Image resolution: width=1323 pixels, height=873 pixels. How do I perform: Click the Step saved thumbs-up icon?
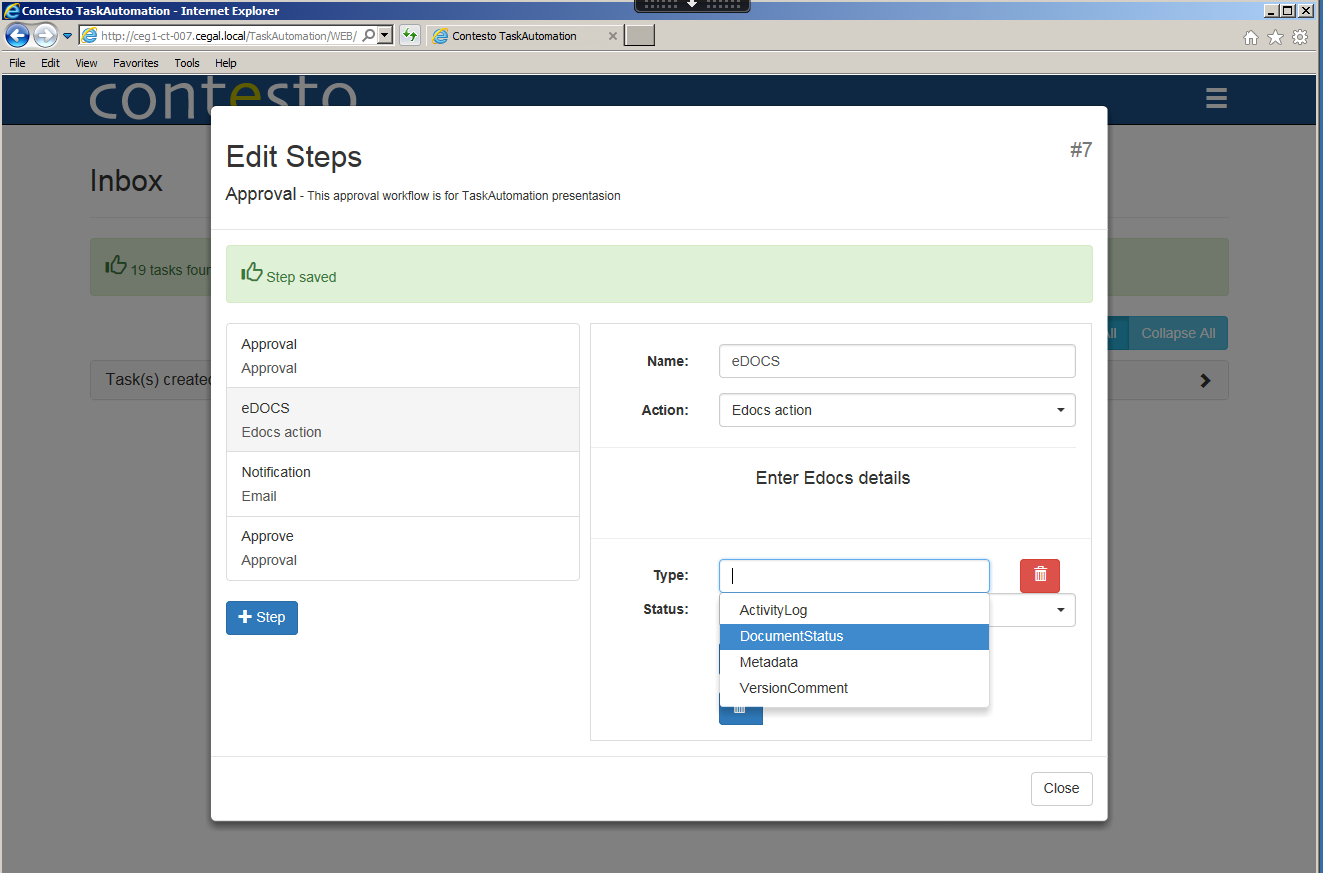pyautogui.click(x=252, y=273)
